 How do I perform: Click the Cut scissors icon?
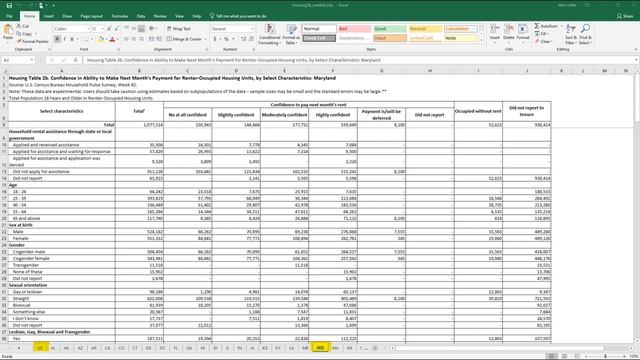tap(19, 26)
